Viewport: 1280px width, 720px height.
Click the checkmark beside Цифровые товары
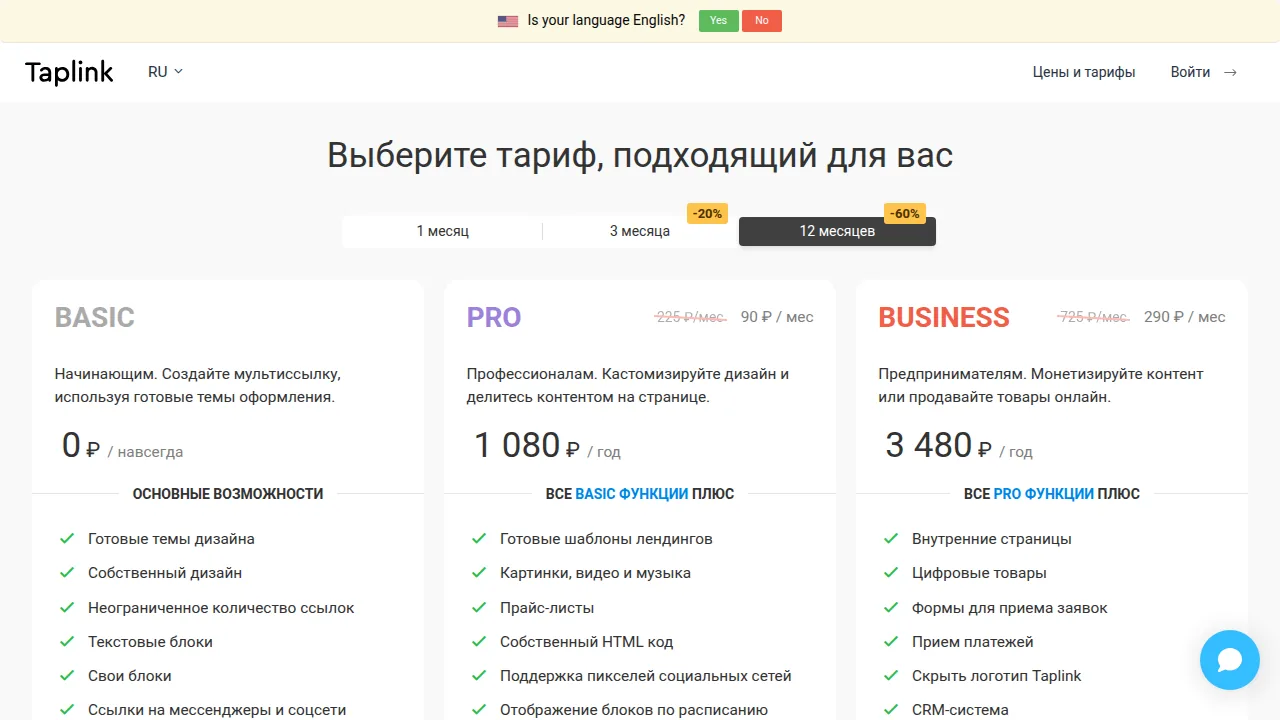(x=891, y=573)
